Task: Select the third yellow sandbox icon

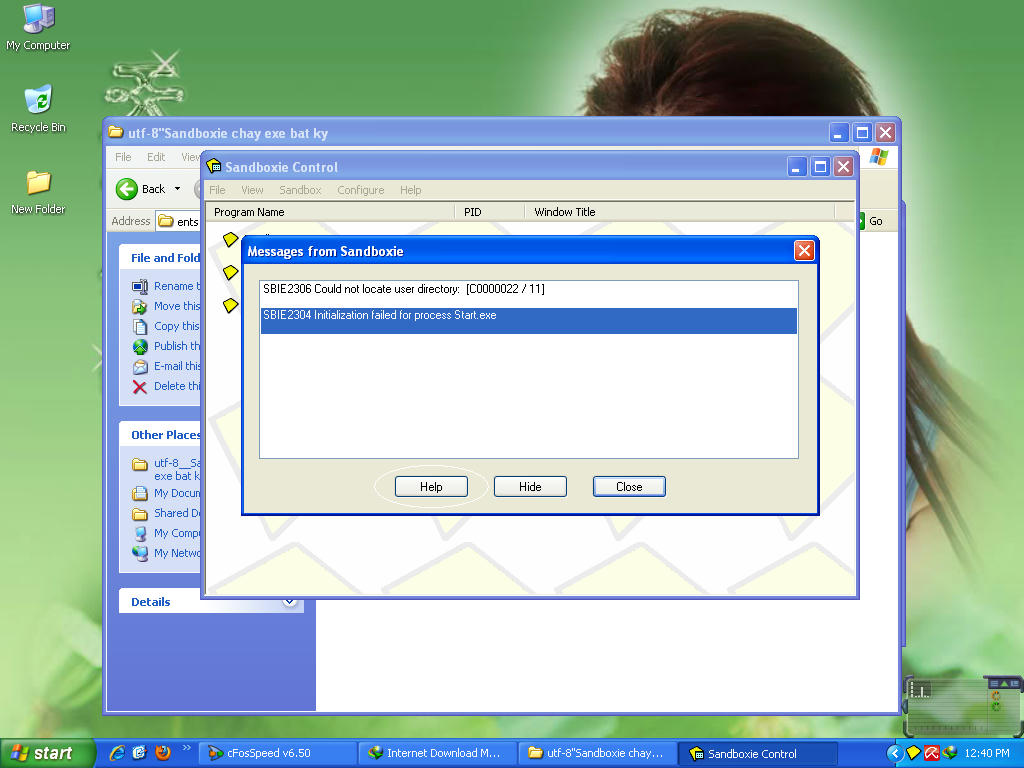Action: point(230,305)
